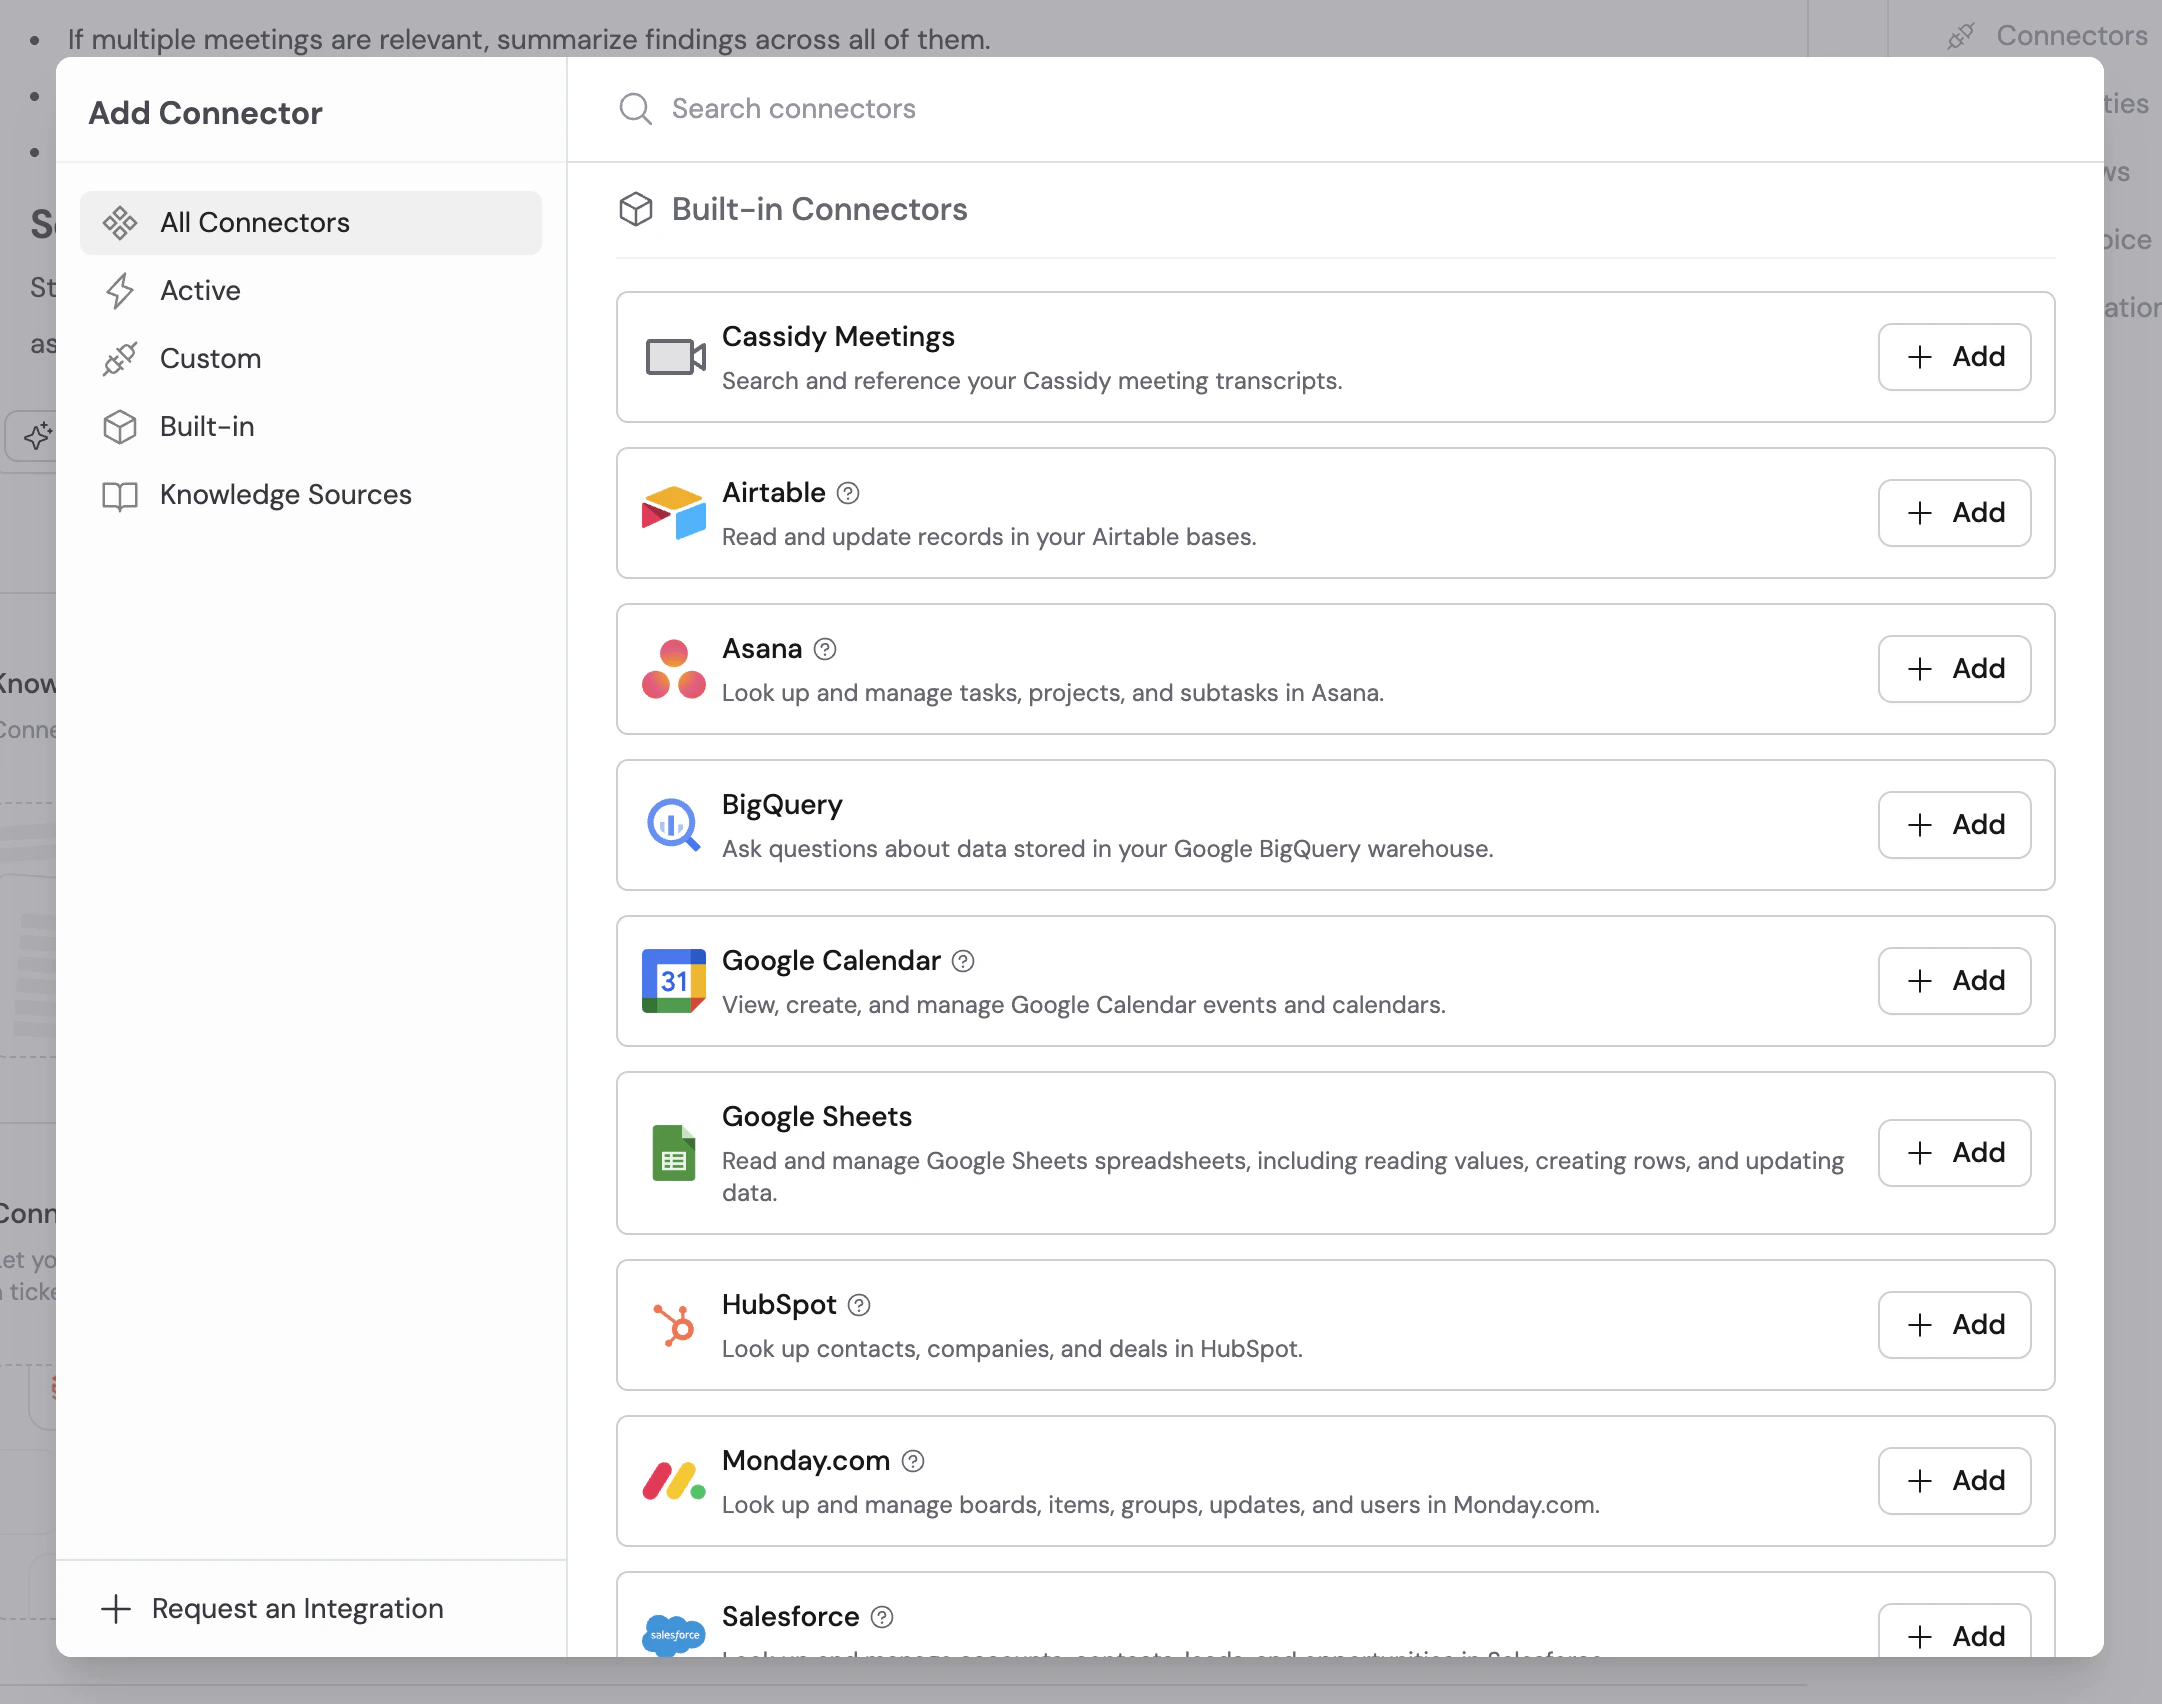Open the Google Calendar help tooltip
This screenshot has height=1704, width=2162.
pyautogui.click(x=963, y=960)
